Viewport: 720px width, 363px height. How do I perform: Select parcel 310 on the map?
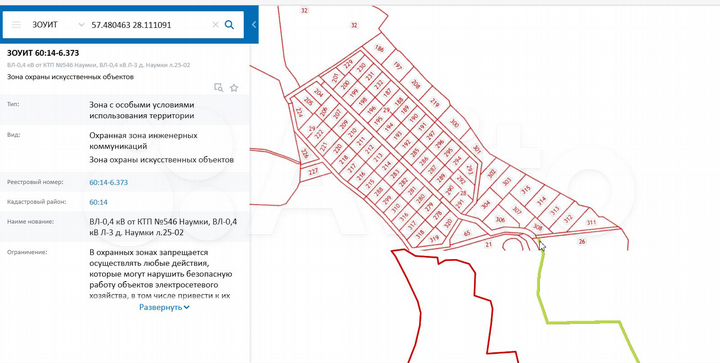(x=395, y=208)
